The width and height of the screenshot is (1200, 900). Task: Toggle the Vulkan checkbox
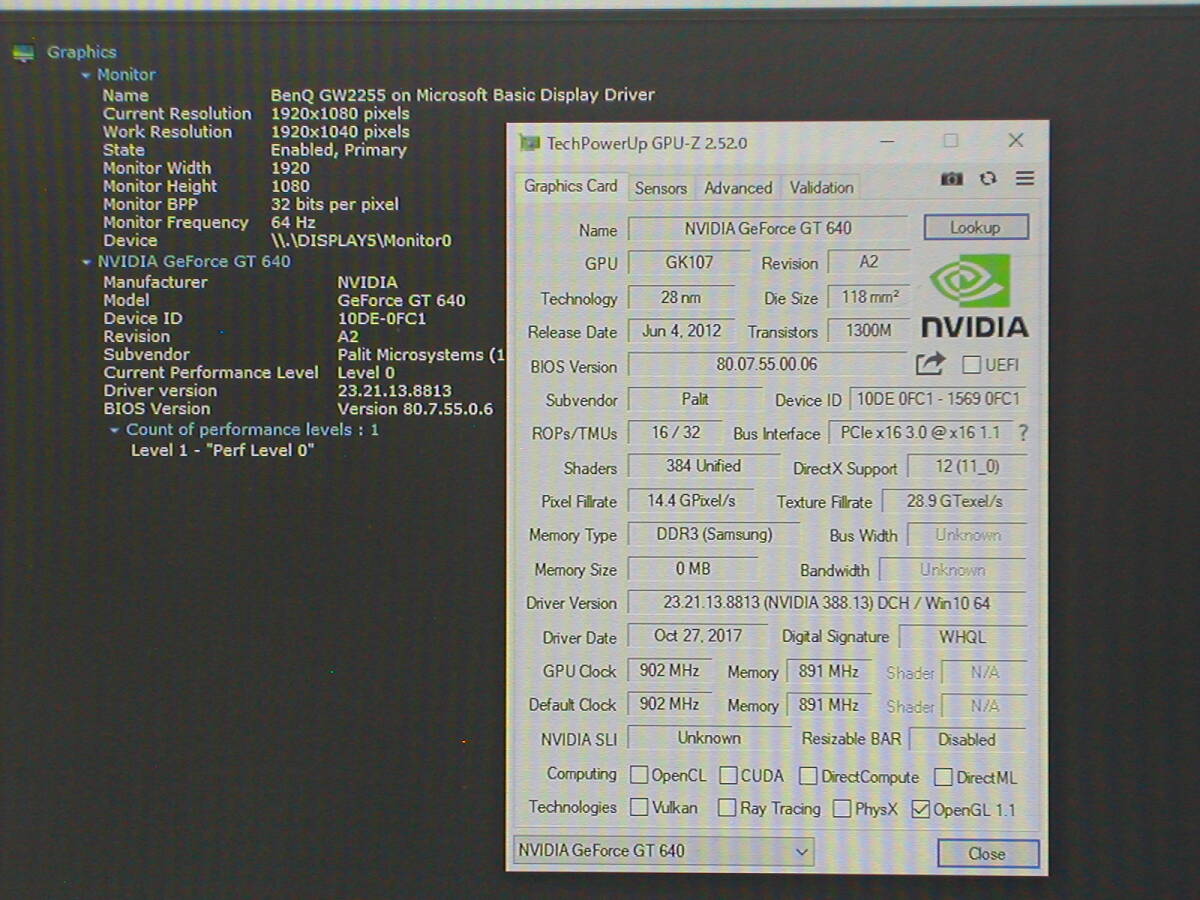tap(639, 807)
